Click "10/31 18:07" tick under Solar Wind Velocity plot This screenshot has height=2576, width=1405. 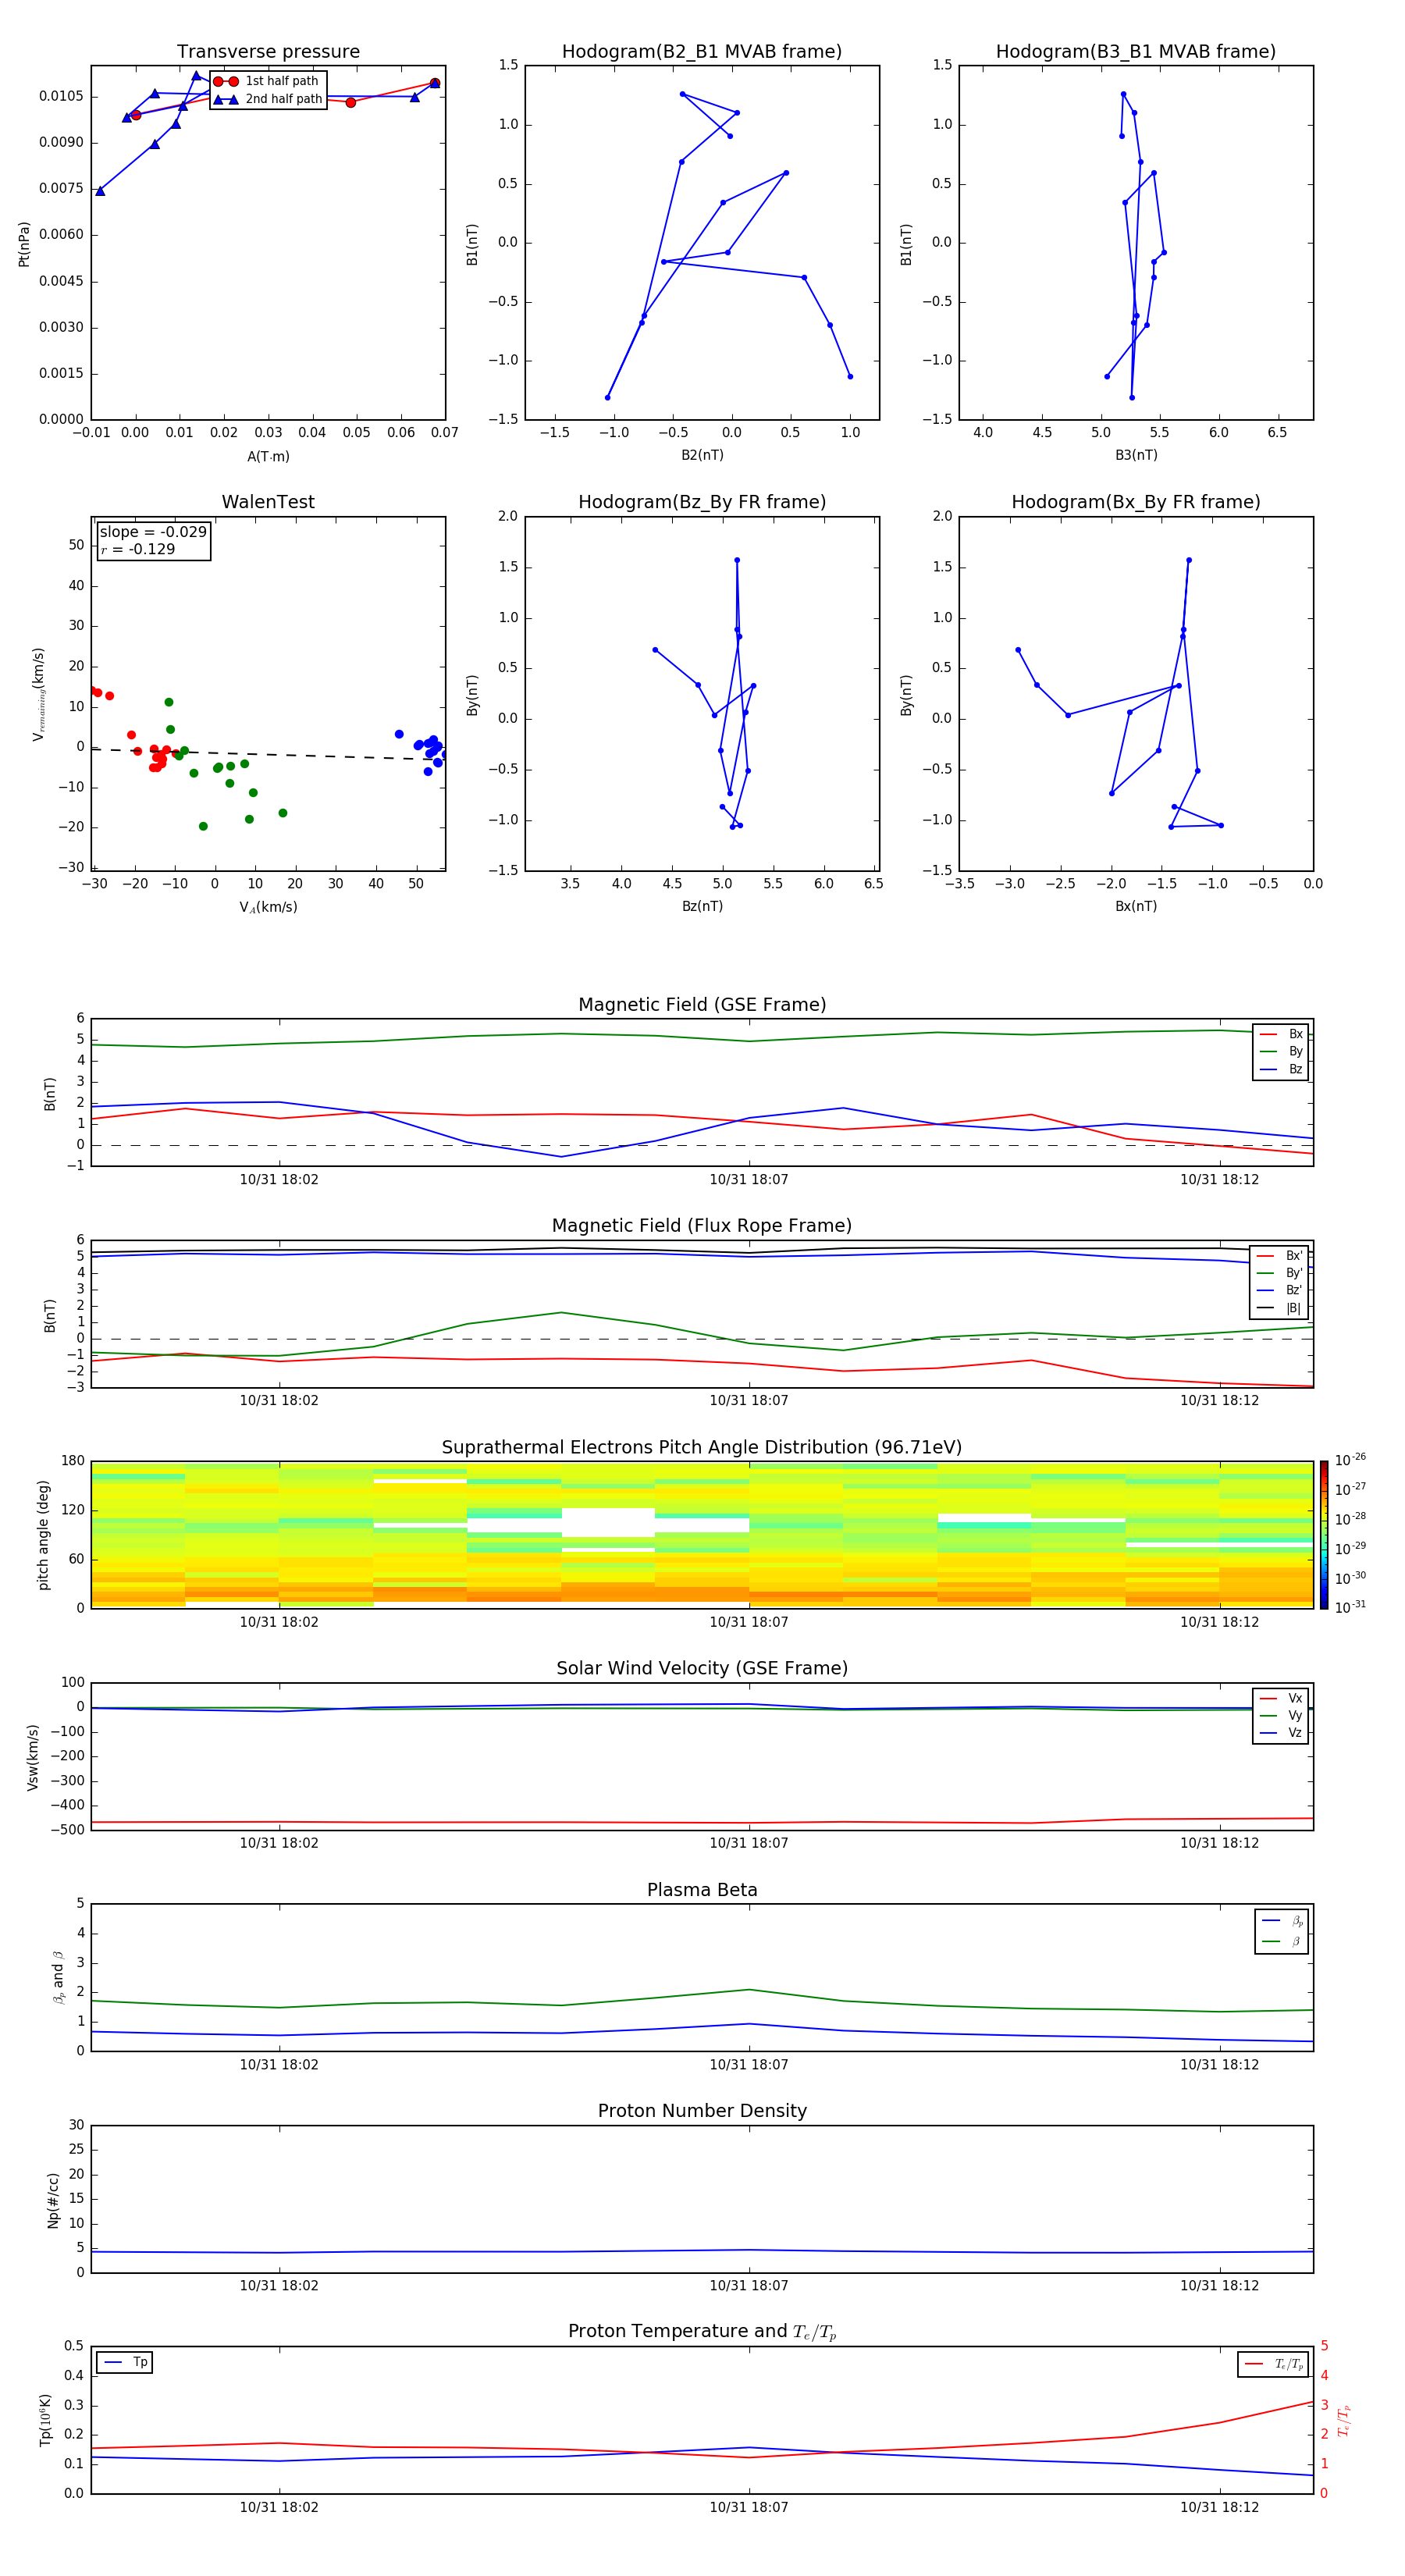pyautogui.click(x=749, y=1843)
